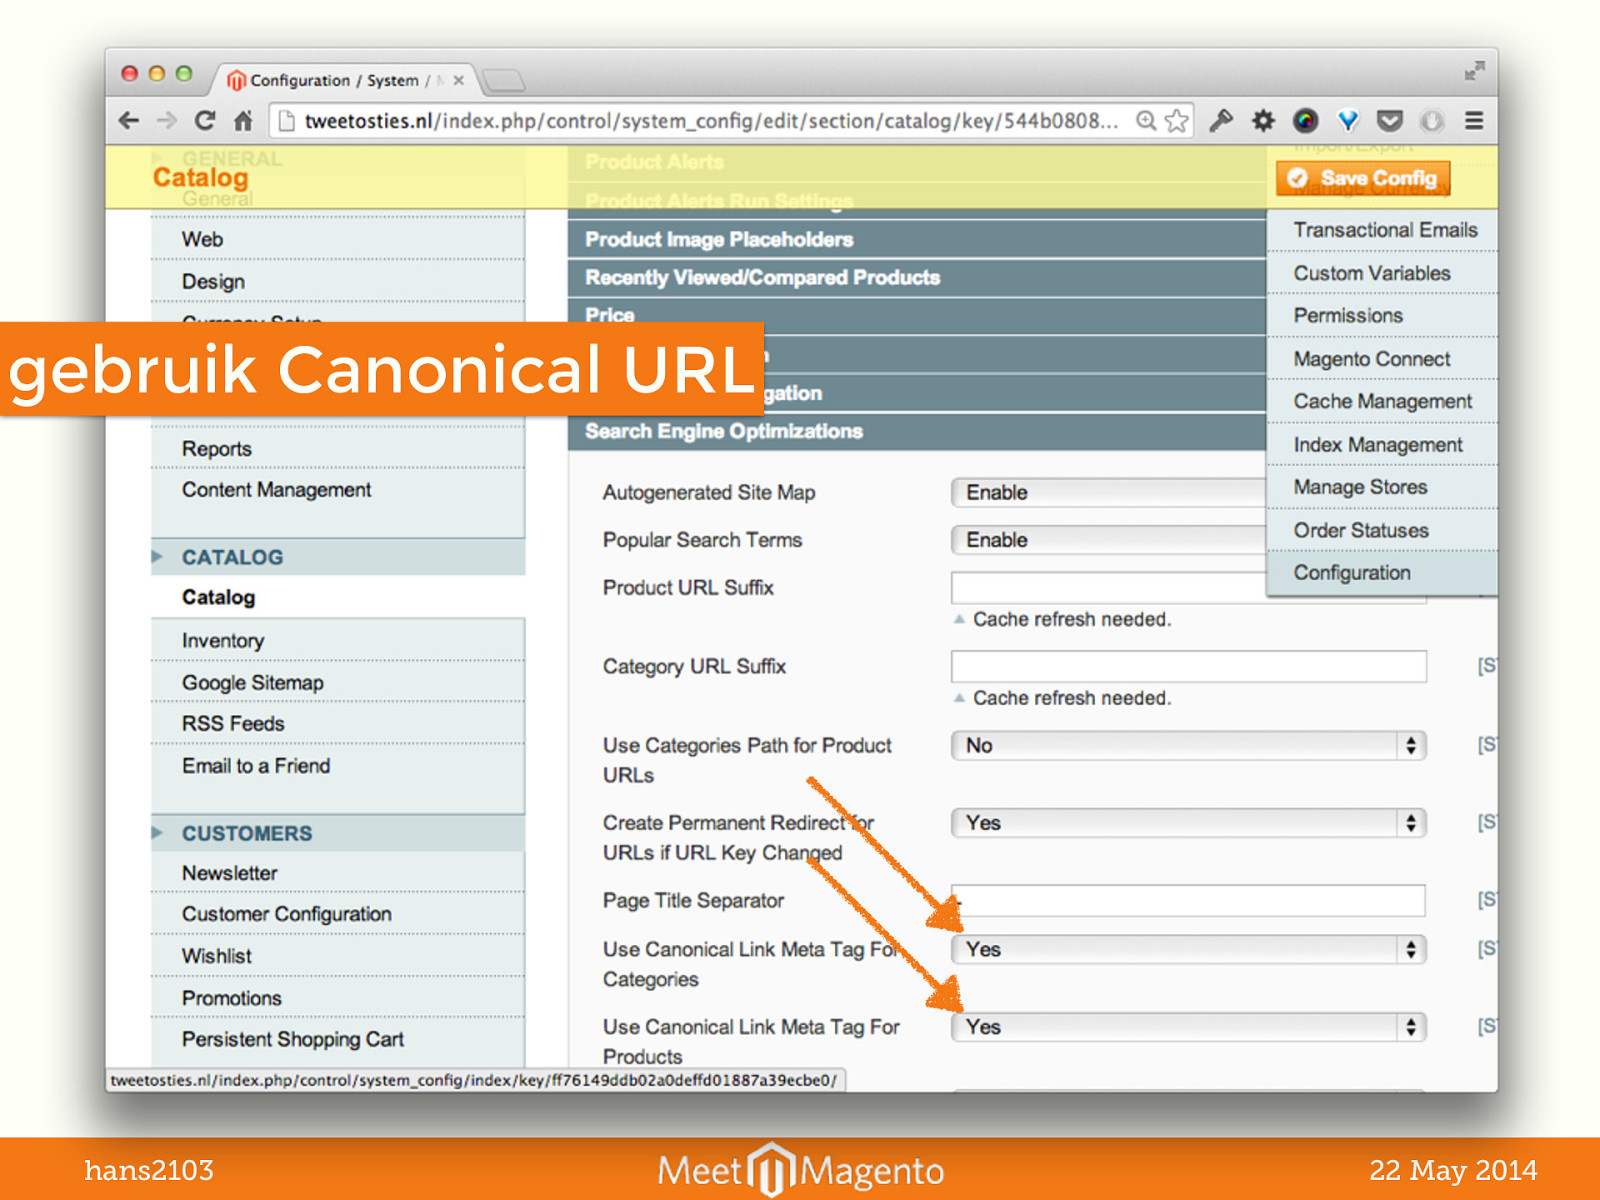Open RSS Feeds in sidebar

(338, 724)
